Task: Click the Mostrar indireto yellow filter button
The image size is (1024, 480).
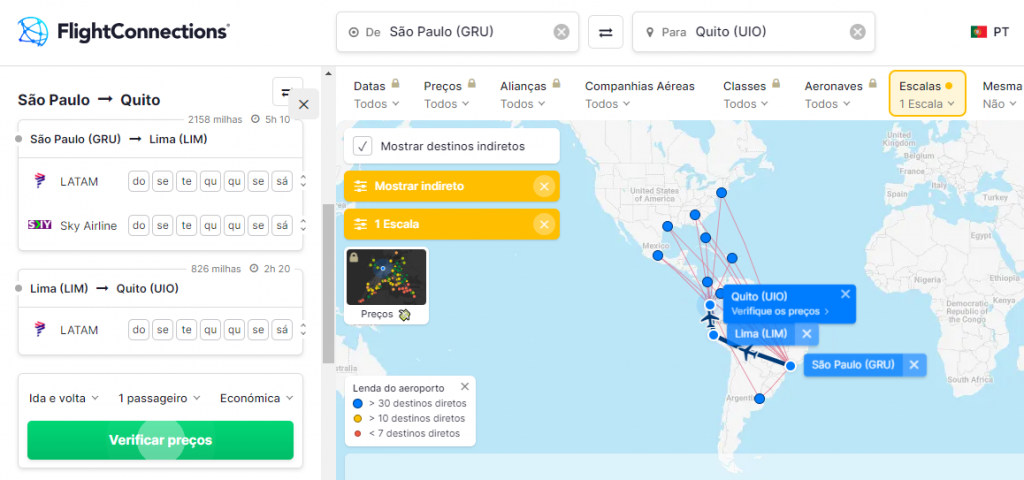Action: click(x=452, y=187)
